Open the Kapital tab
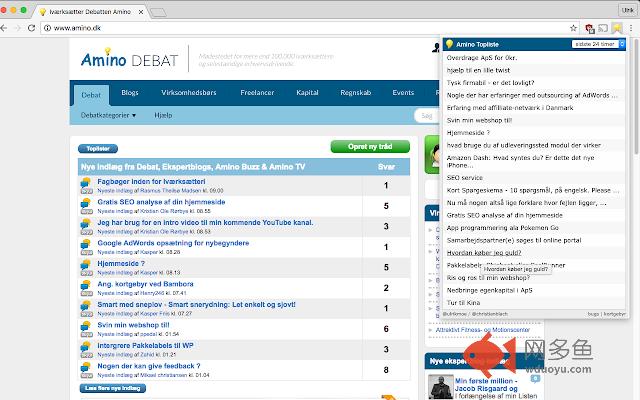This screenshot has height=400, width=640. (x=307, y=93)
